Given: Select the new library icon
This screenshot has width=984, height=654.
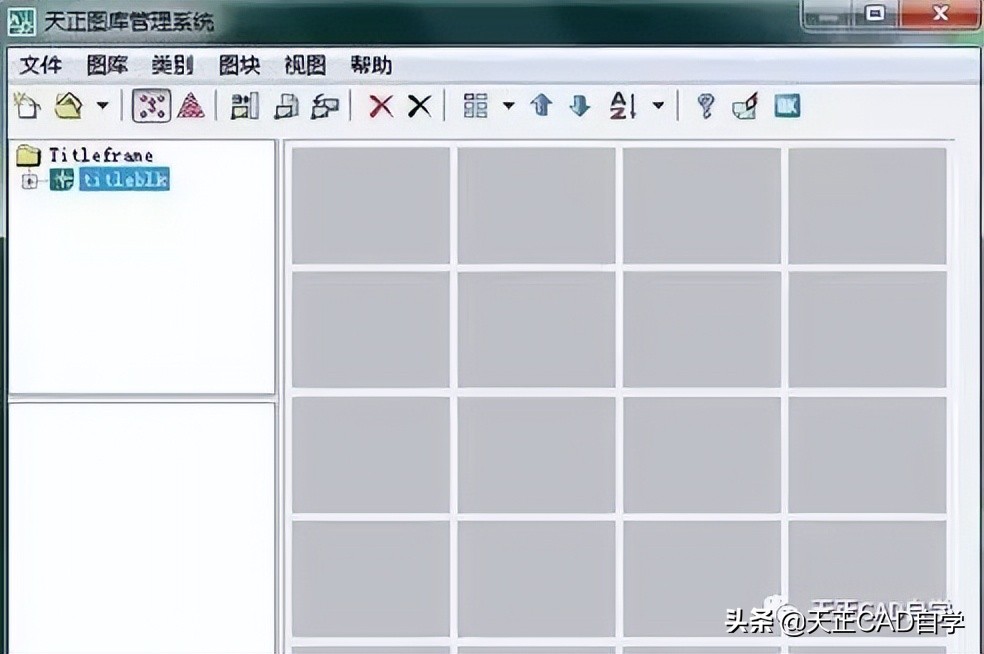Looking at the screenshot, I should pos(27,105).
